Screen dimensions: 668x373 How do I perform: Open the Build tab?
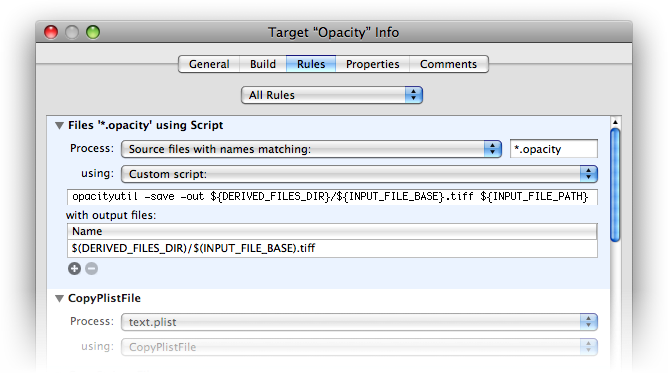(262, 64)
